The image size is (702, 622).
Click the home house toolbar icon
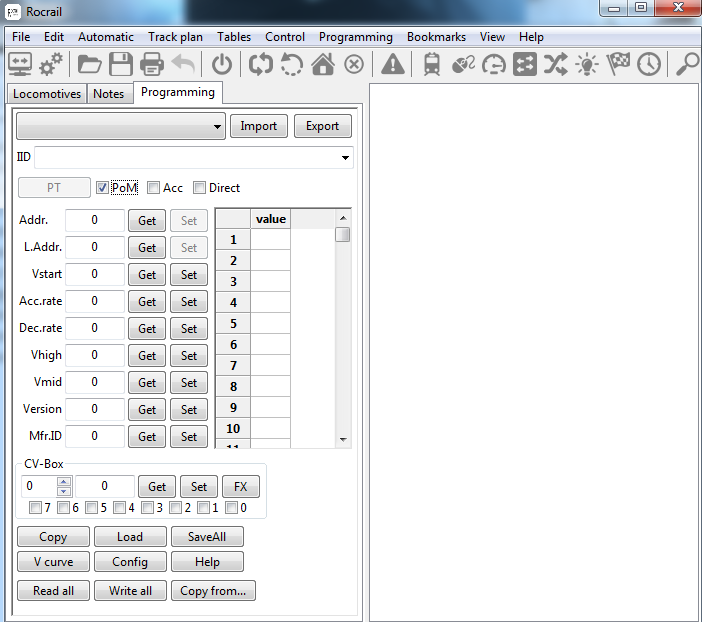(x=323, y=64)
